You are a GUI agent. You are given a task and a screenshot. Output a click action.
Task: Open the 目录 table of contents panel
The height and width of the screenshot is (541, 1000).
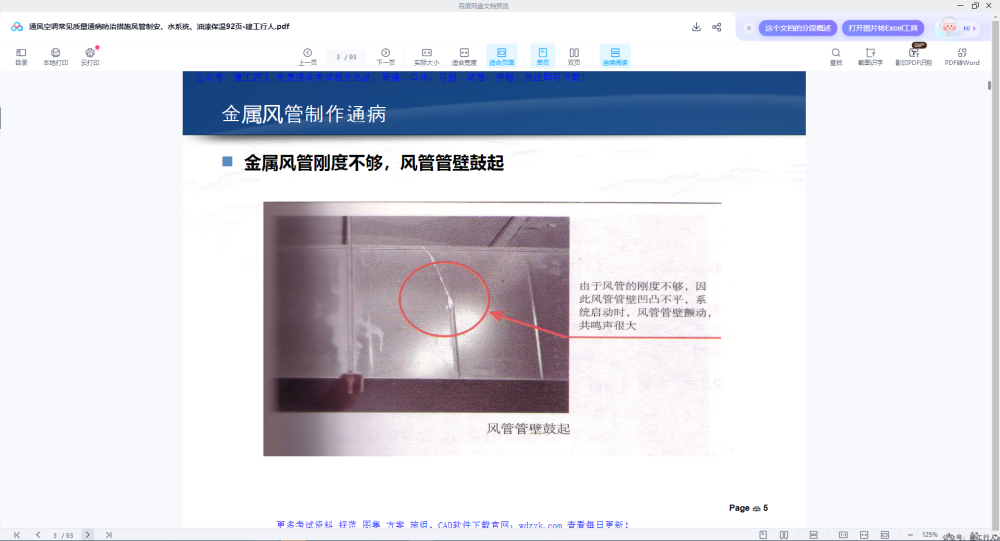[21, 56]
